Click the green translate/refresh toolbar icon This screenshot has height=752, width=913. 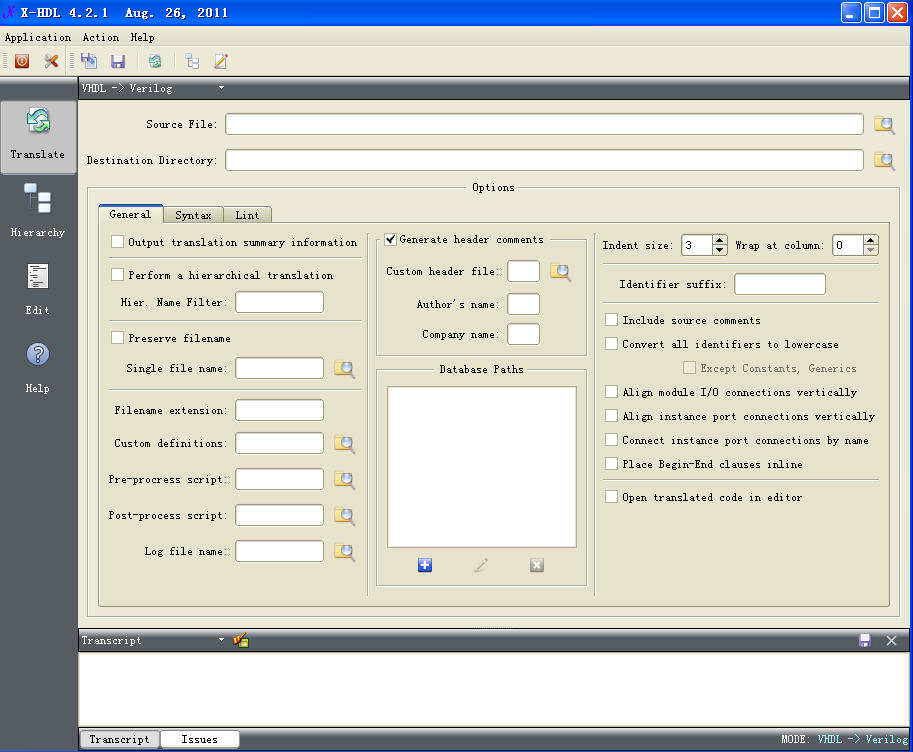tap(155, 61)
